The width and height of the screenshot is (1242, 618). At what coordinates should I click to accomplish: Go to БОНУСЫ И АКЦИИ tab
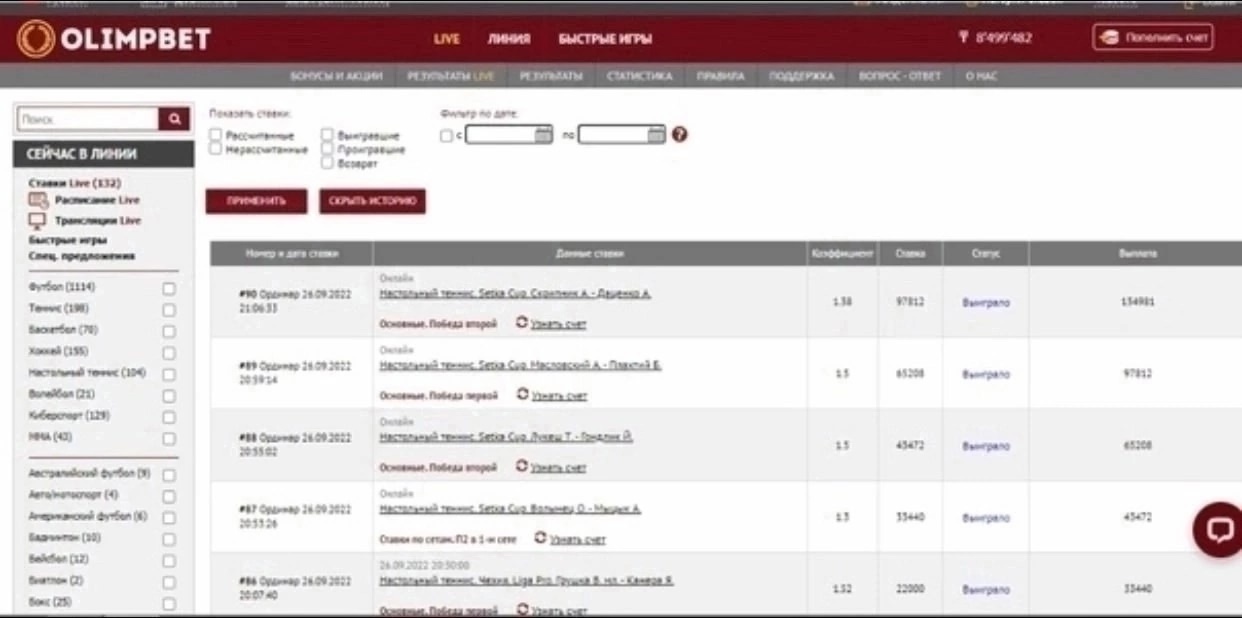pos(336,76)
